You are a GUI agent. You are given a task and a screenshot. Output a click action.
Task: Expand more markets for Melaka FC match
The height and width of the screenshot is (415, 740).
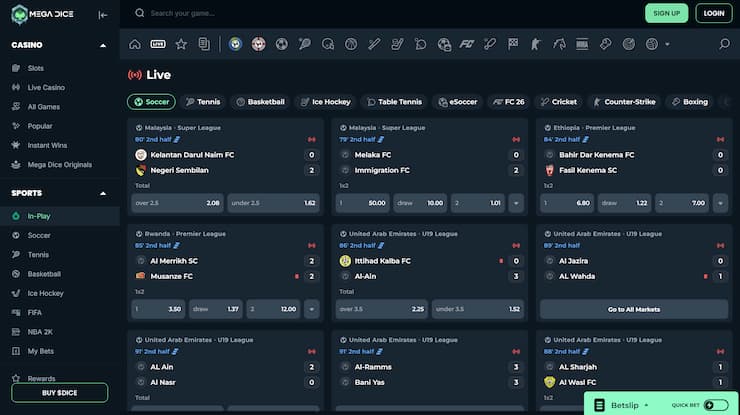coord(516,203)
